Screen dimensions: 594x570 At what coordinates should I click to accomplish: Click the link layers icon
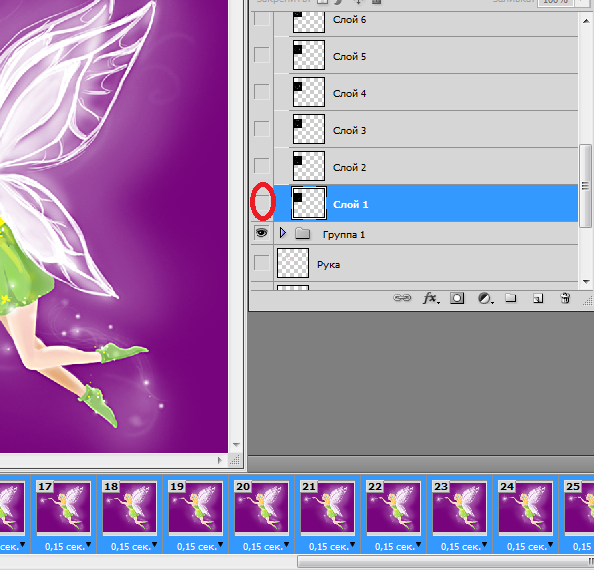(402, 298)
